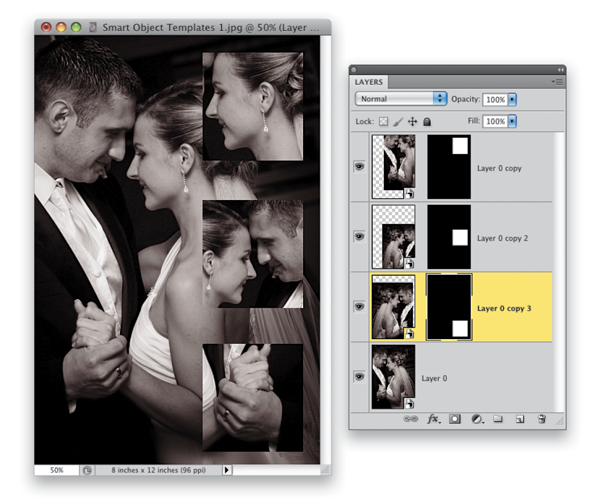Click status bar preview icon beside 50%

click(x=87, y=470)
